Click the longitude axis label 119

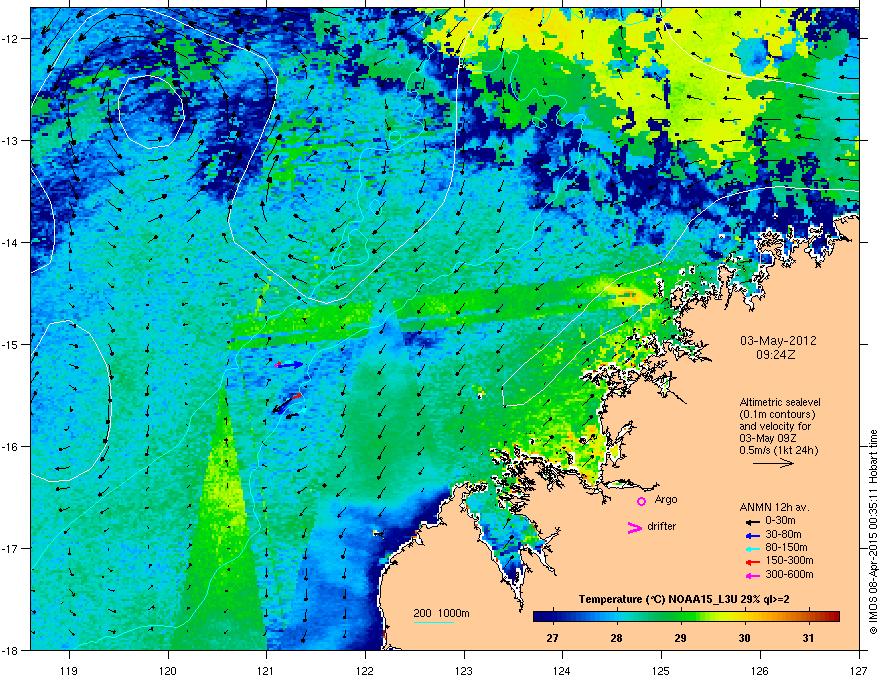pos(69,671)
